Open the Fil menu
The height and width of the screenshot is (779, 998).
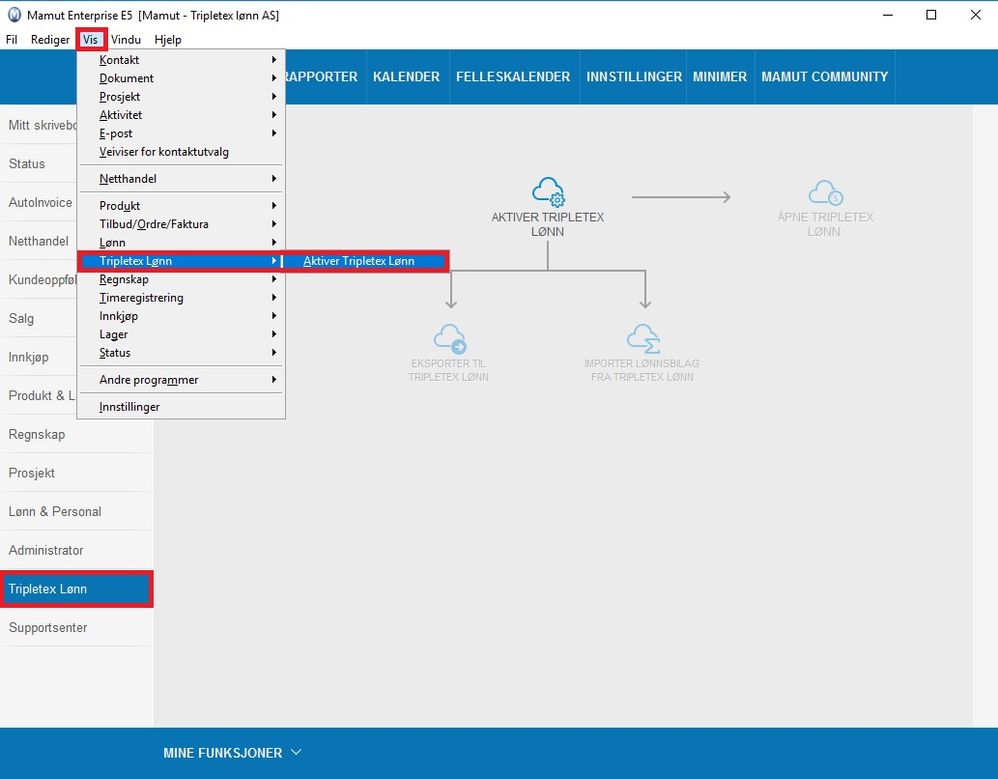click(11, 39)
